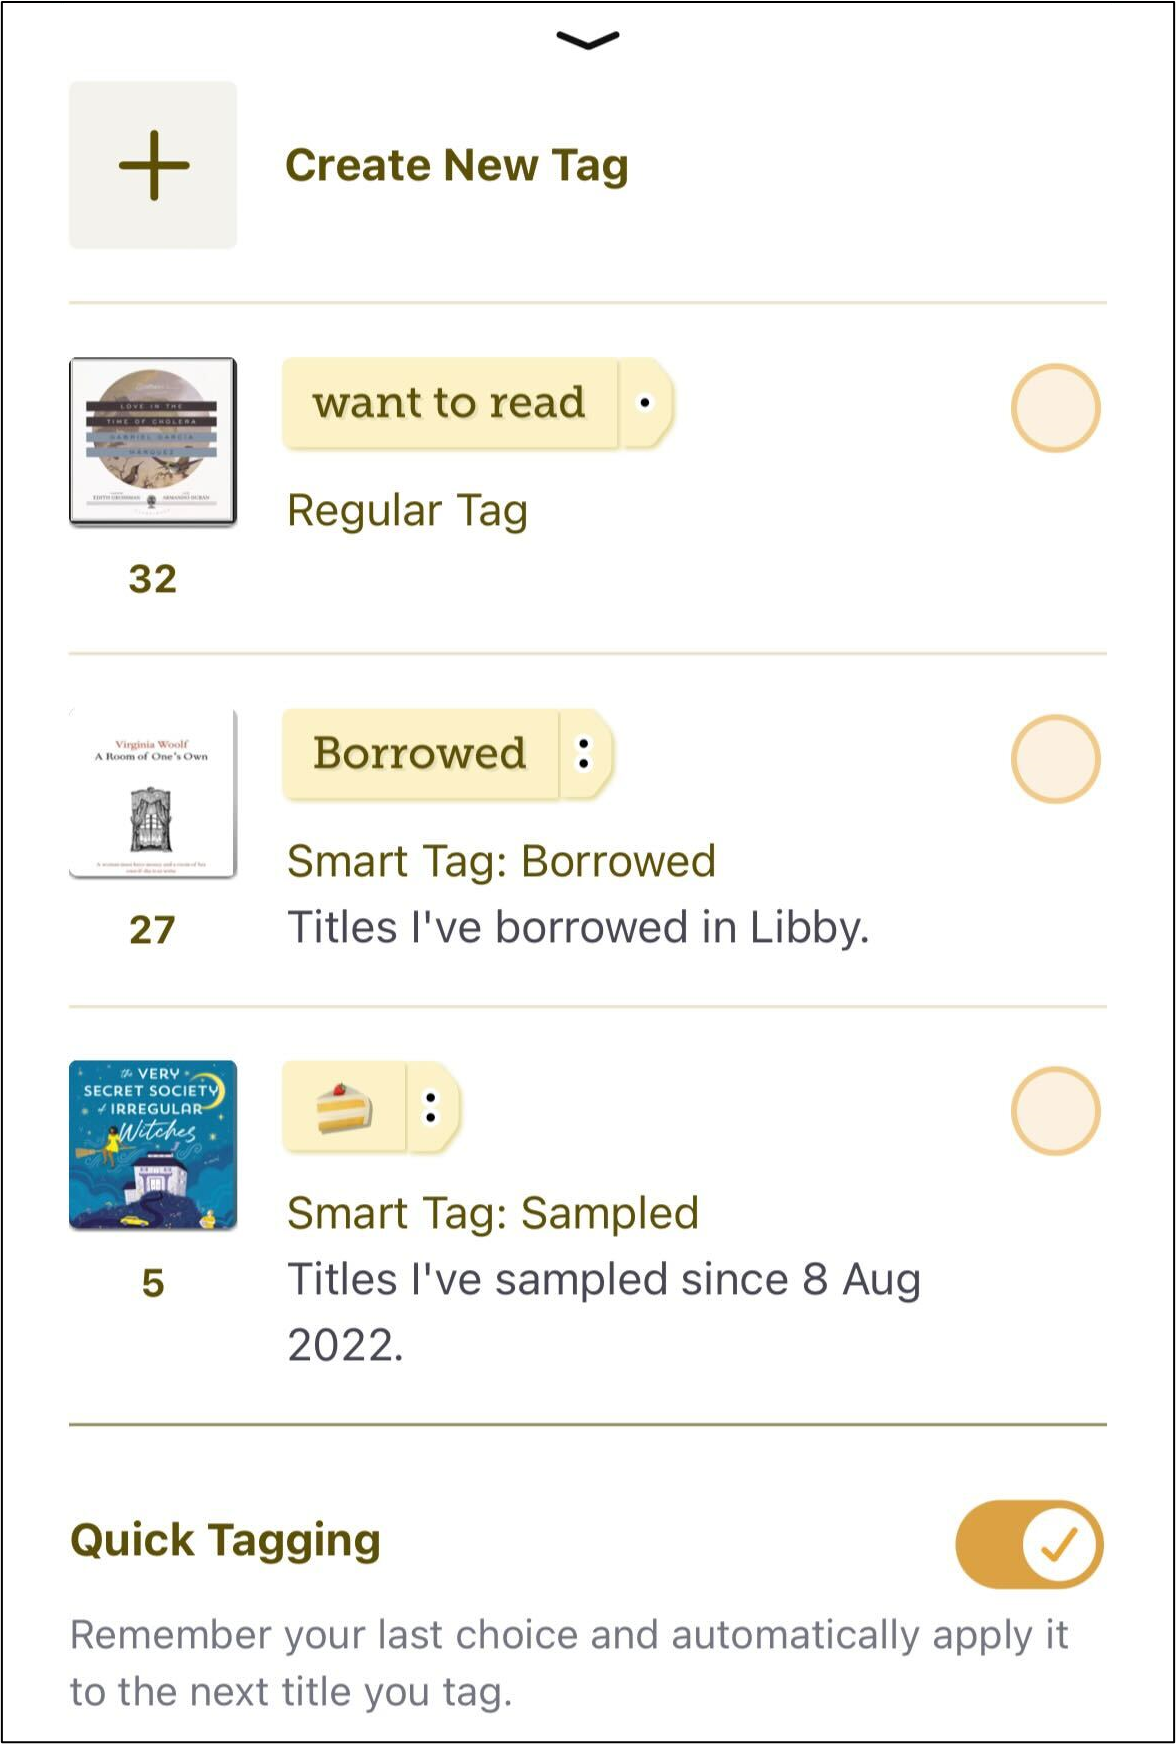The height and width of the screenshot is (1744, 1176).
Task: Tap the 'want to read' tag label
Action: (450, 403)
